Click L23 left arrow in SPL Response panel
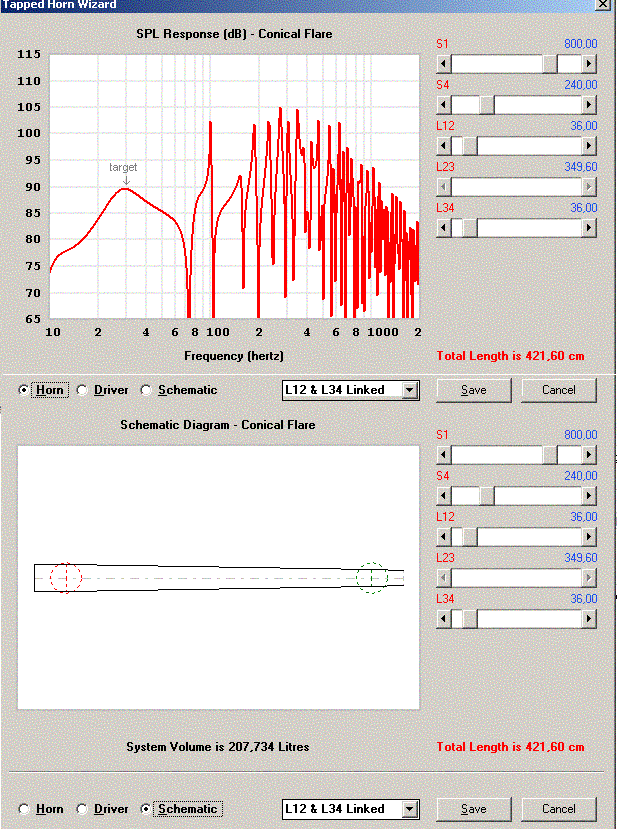The image size is (619, 829). coord(444,187)
